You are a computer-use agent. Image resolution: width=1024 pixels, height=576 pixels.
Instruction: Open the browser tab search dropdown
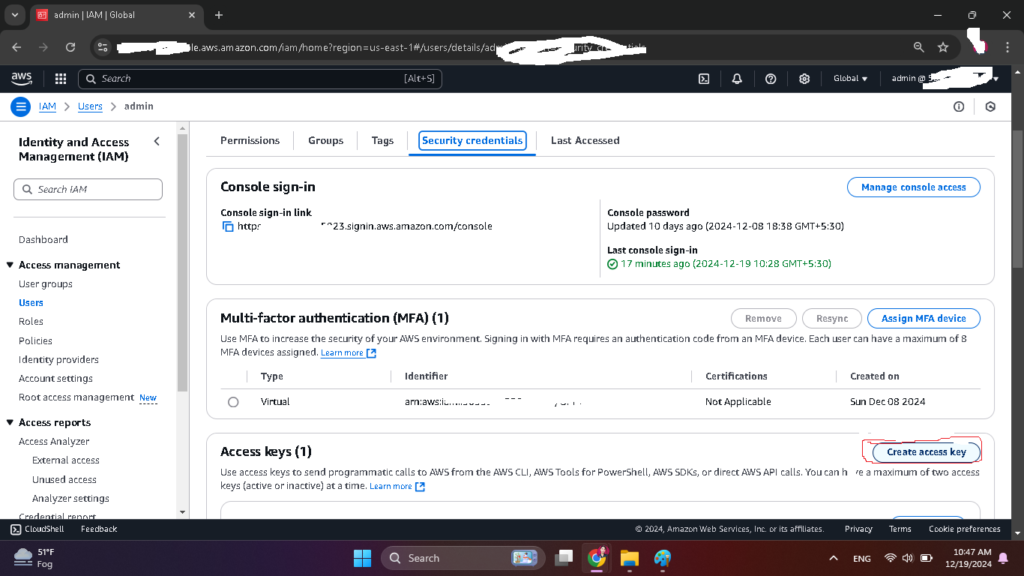coord(14,15)
